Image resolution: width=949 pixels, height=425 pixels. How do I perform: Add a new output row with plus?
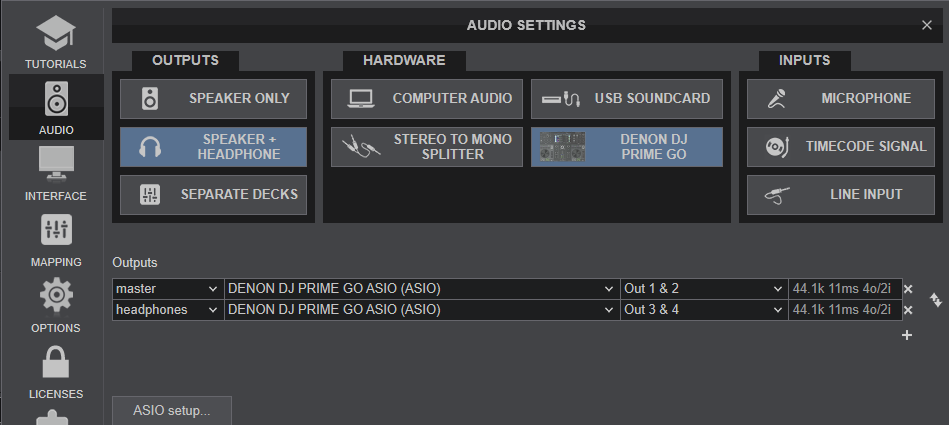pyautogui.click(x=907, y=335)
